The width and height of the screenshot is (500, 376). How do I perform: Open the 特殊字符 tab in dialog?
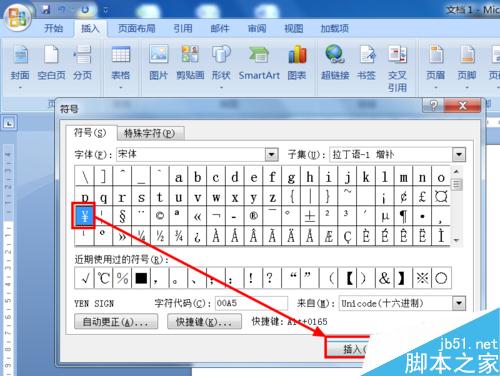(x=150, y=133)
